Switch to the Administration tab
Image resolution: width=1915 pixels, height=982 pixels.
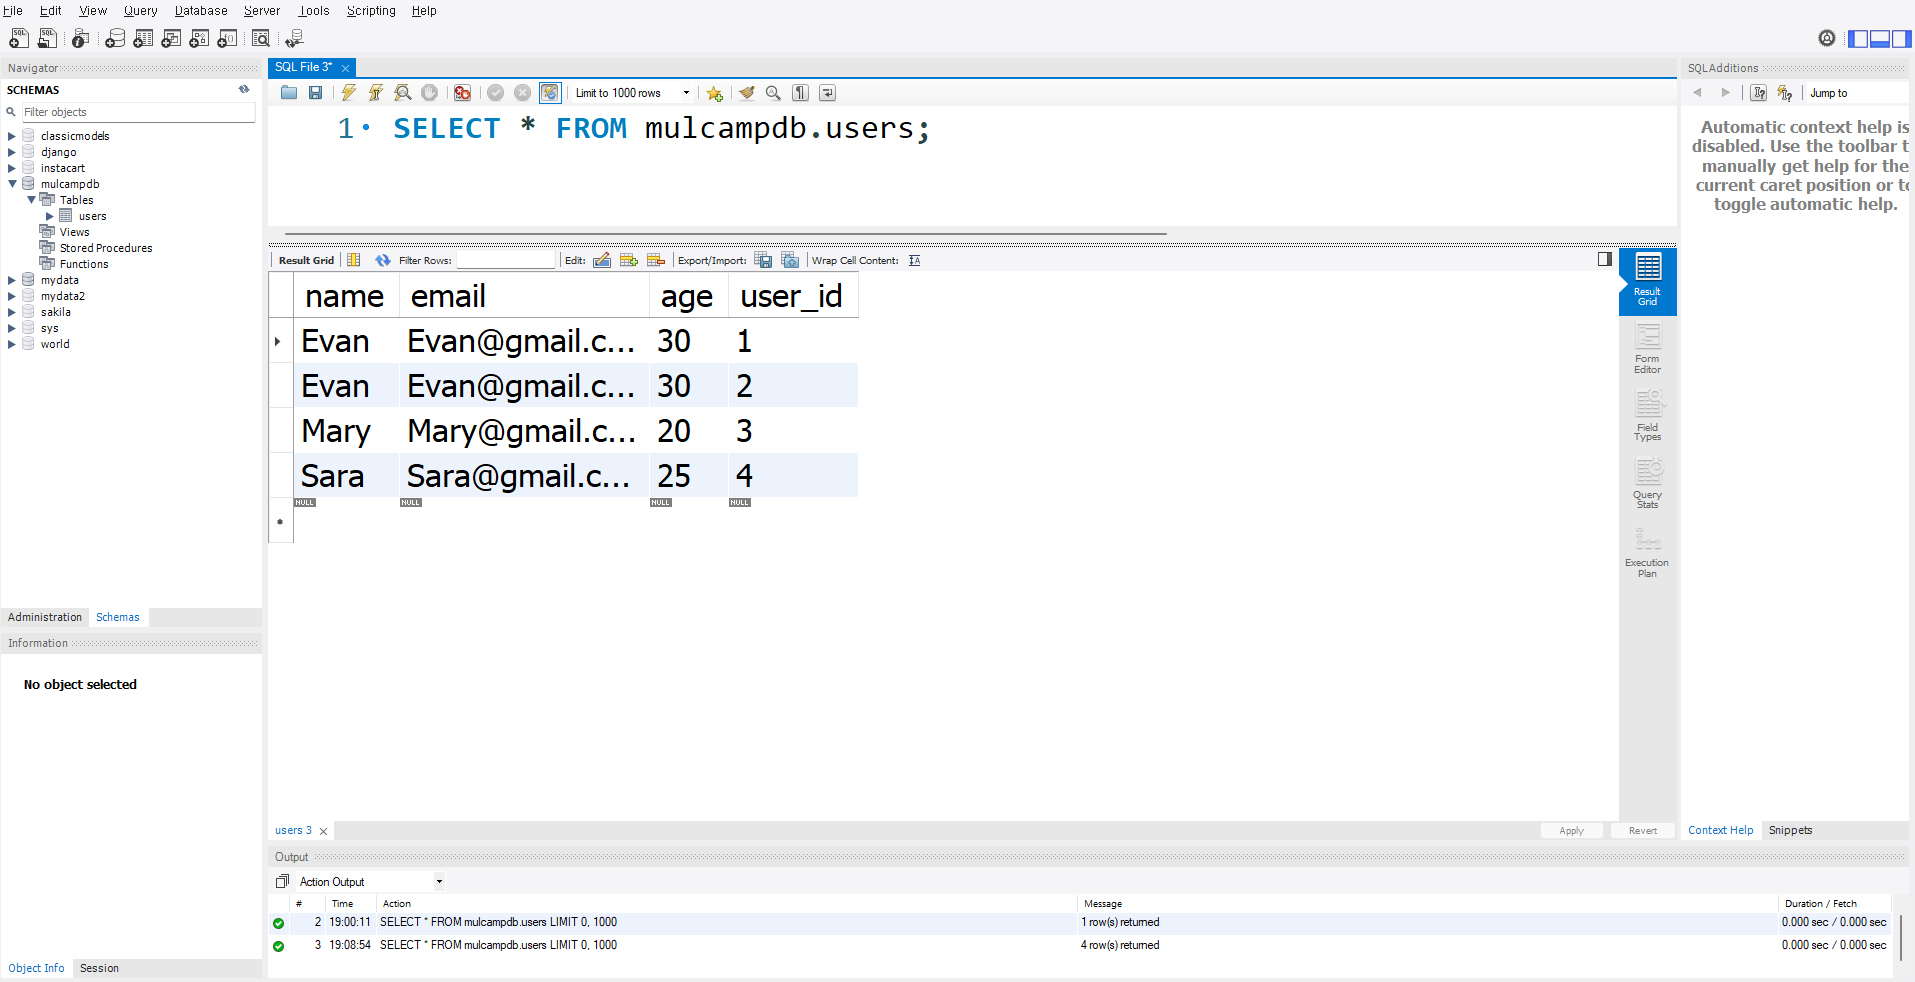tap(44, 617)
